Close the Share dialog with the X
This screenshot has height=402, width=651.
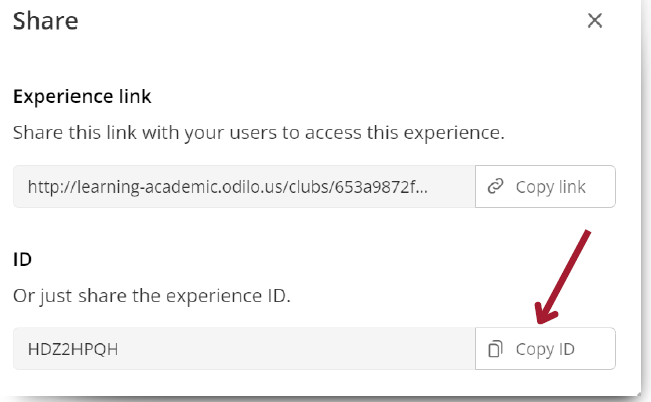pyautogui.click(x=595, y=20)
